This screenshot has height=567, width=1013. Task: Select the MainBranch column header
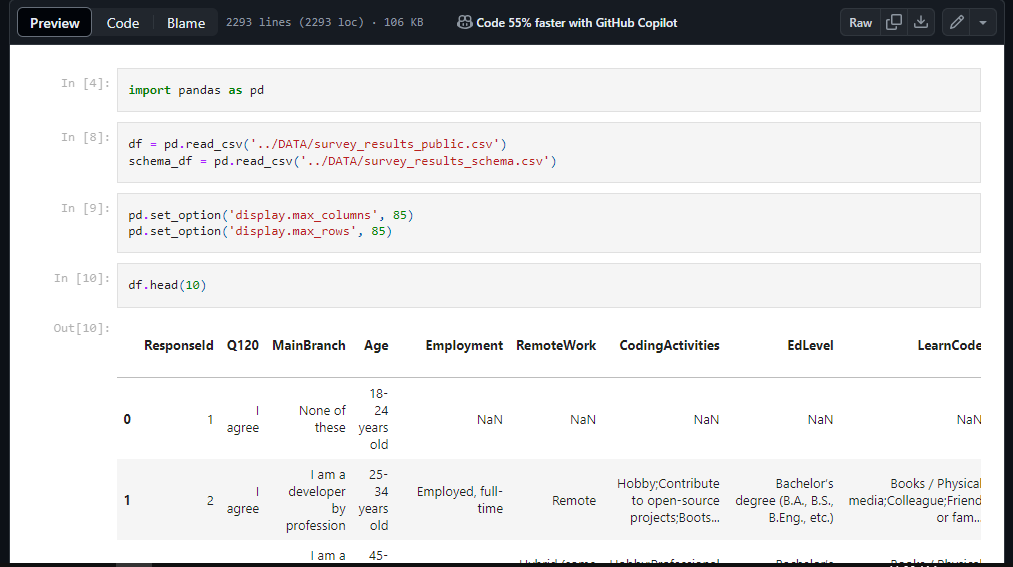(x=308, y=345)
